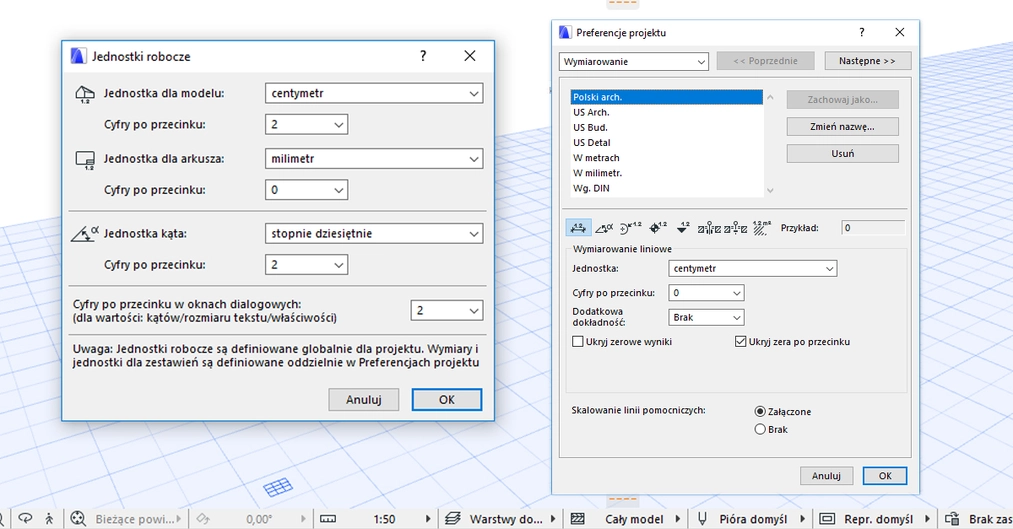Click the graphic override icon beside Repr. domyśl
The width and height of the screenshot is (1013, 529).
point(827,519)
